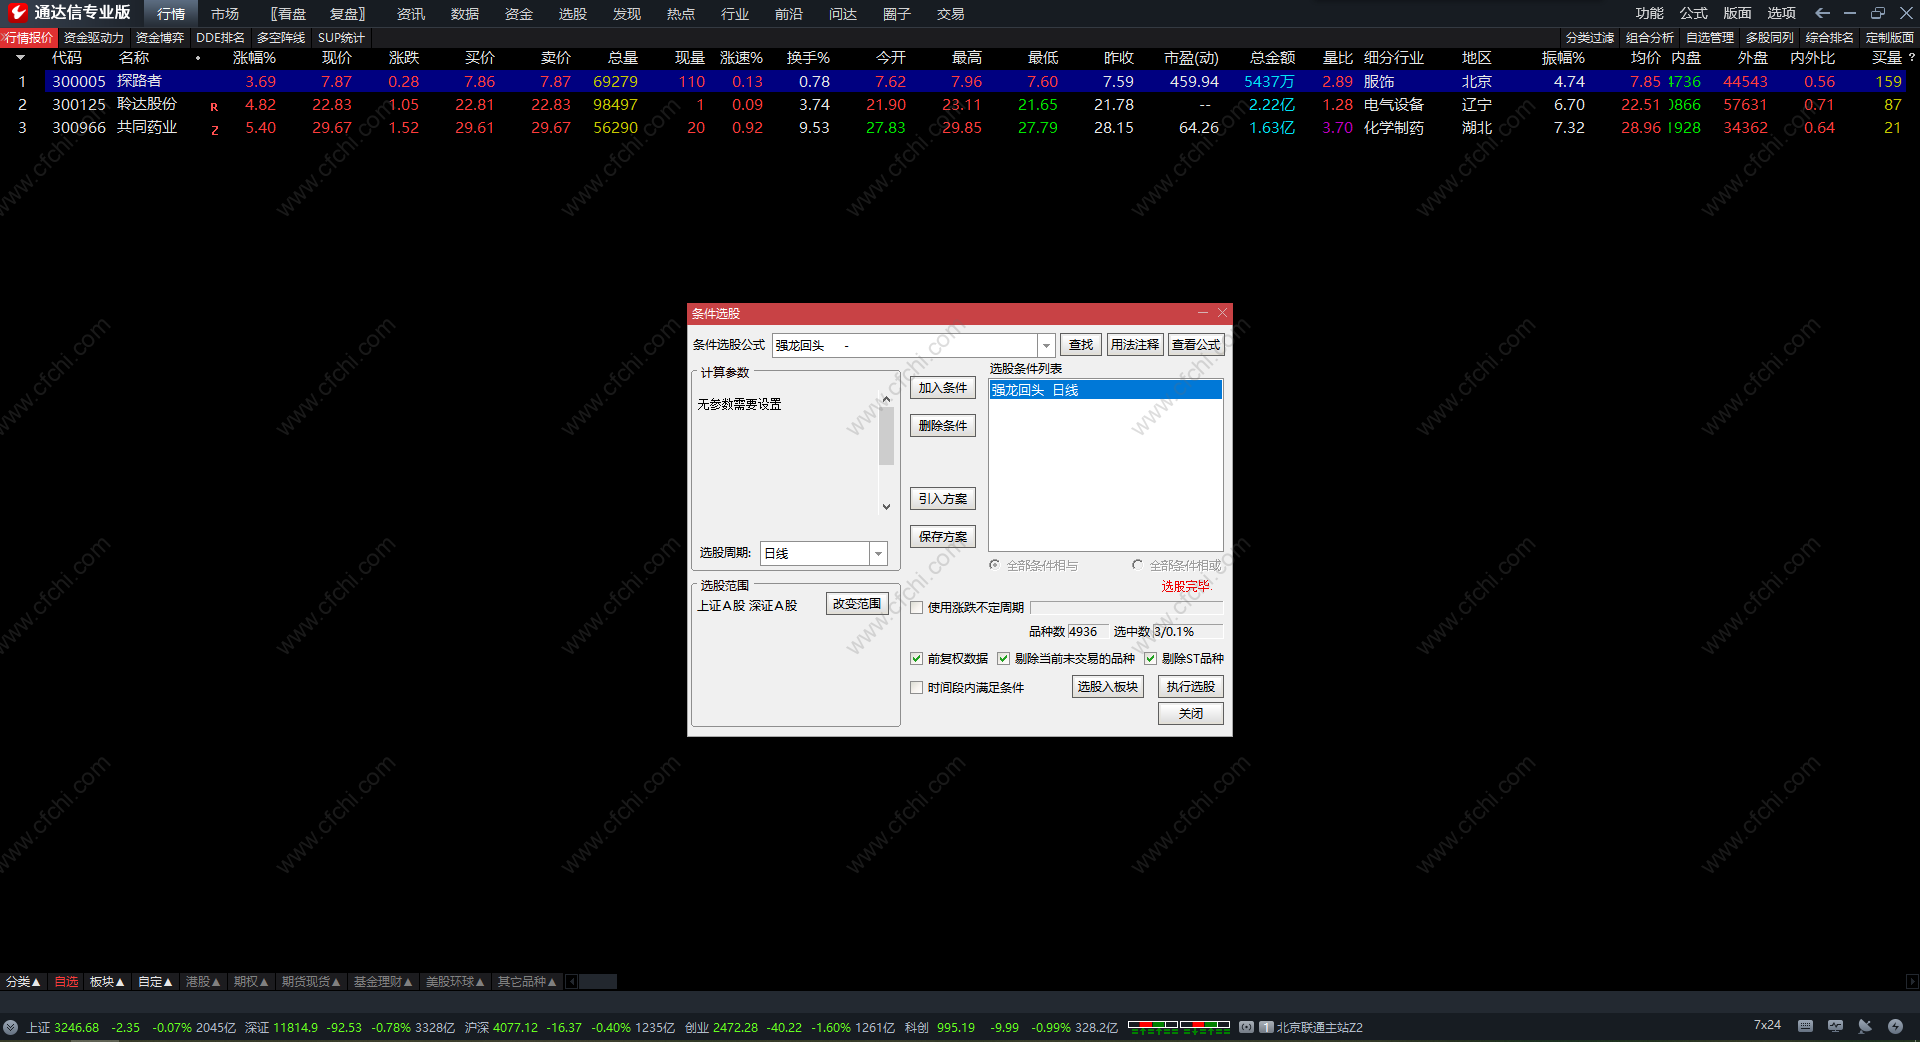
Task: Click the 加入条件 button
Action: (x=943, y=388)
